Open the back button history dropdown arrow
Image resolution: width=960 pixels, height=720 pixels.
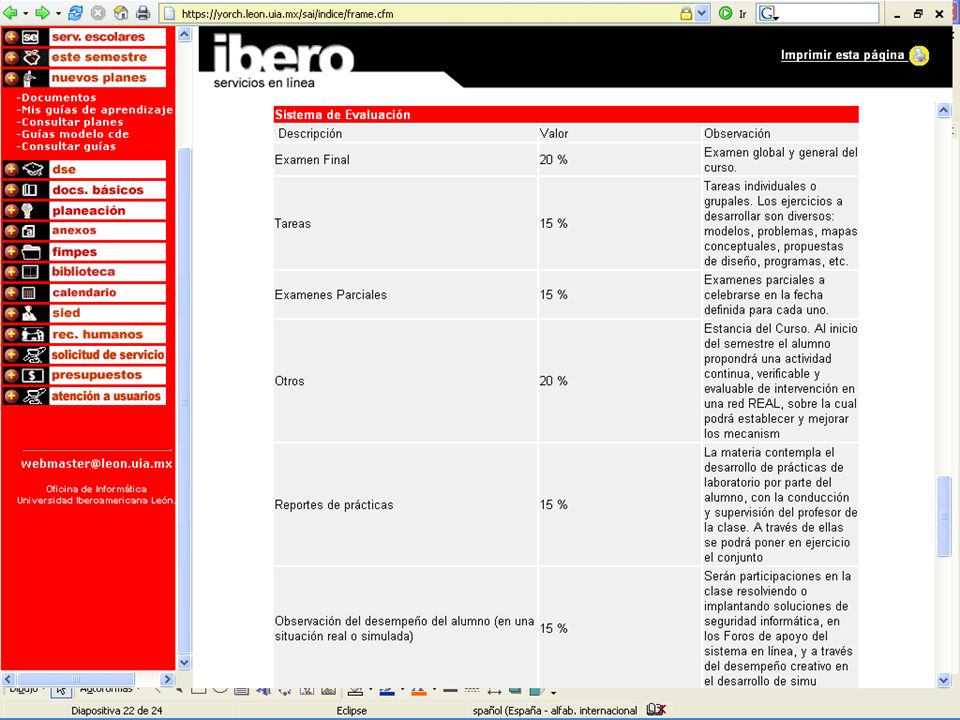pyautogui.click(x=25, y=13)
